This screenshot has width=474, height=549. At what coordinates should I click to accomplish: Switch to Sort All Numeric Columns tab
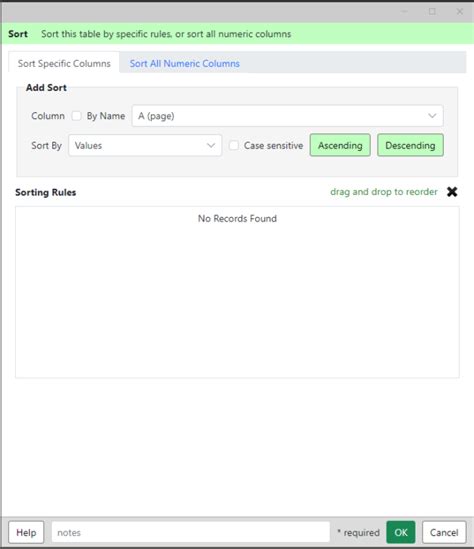tap(184, 63)
